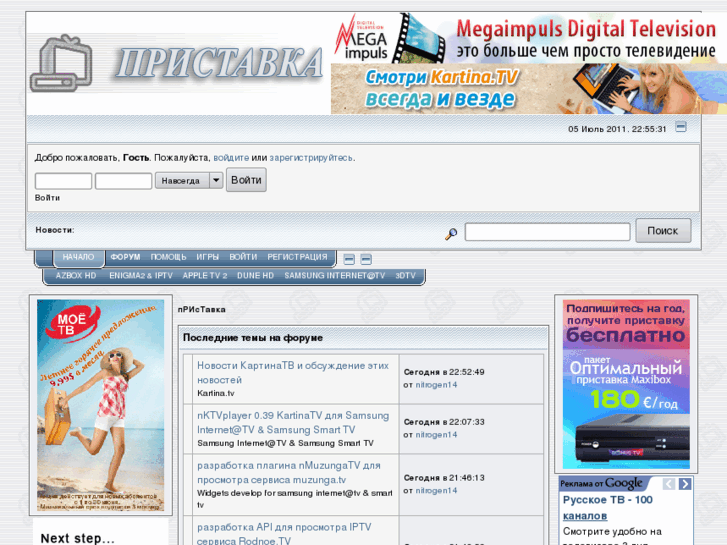Click the second collapse icon beside the main menu
Image resolution: width=727 pixels, height=545 pixels.
click(366, 259)
